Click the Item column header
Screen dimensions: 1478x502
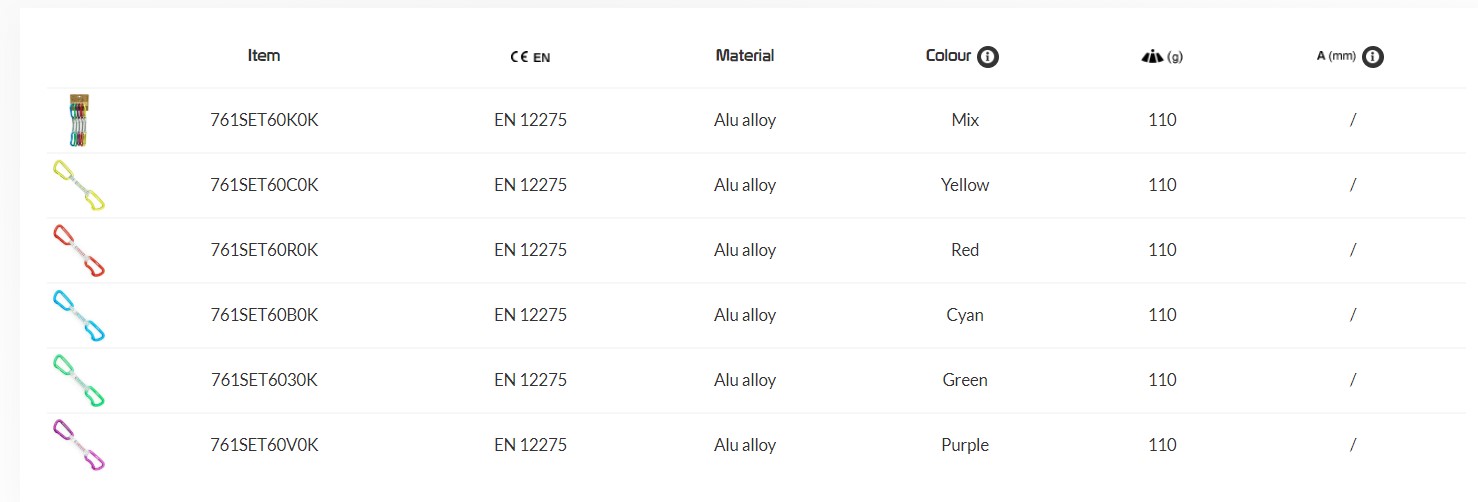pyautogui.click(x=264, y=56)
